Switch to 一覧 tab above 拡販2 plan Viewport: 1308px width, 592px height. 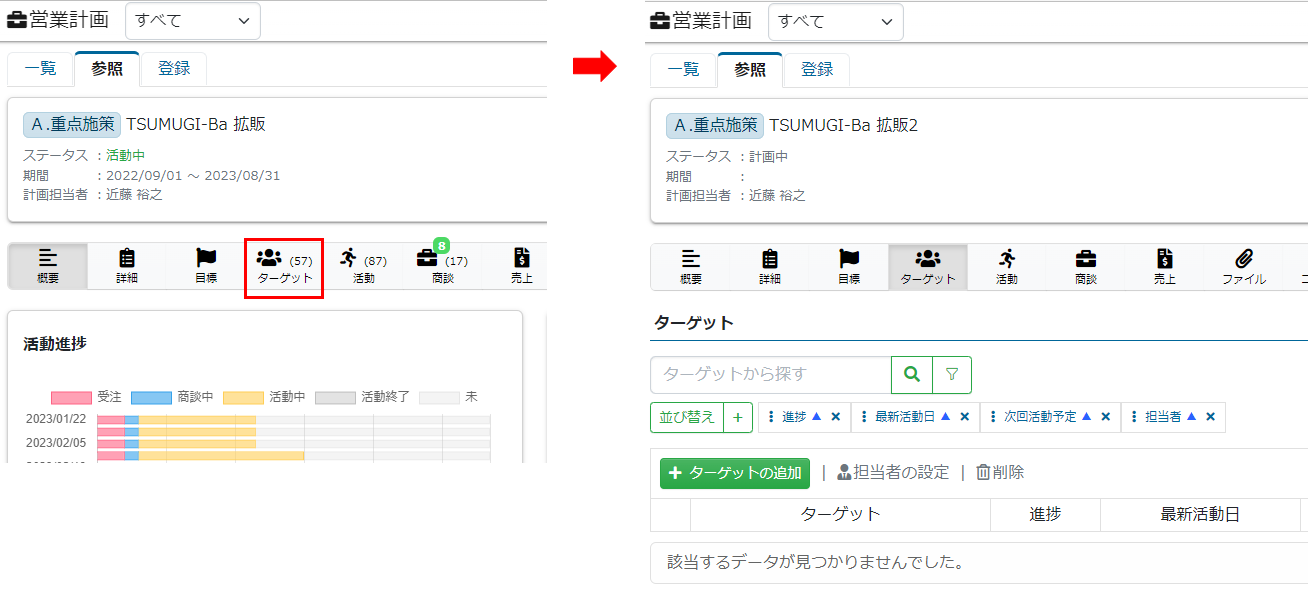683,69
